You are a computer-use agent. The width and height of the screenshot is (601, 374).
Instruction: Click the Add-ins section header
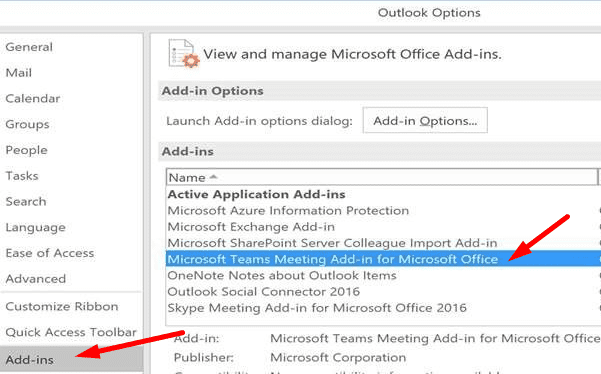pos(187,151)
